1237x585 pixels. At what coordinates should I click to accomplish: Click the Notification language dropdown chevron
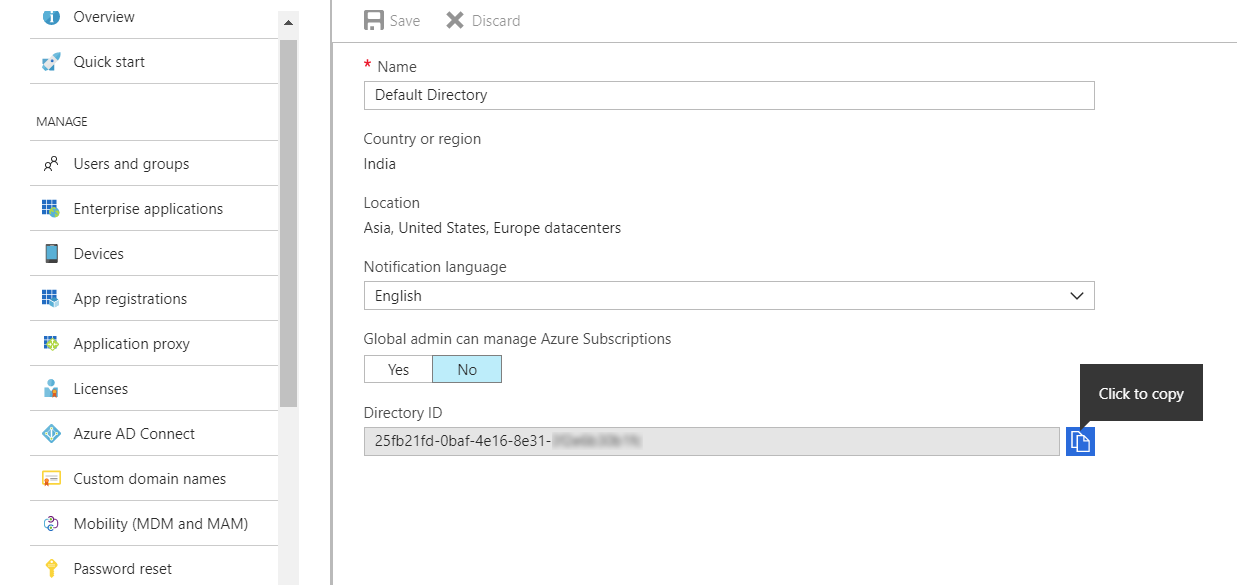pos(1077,296)
